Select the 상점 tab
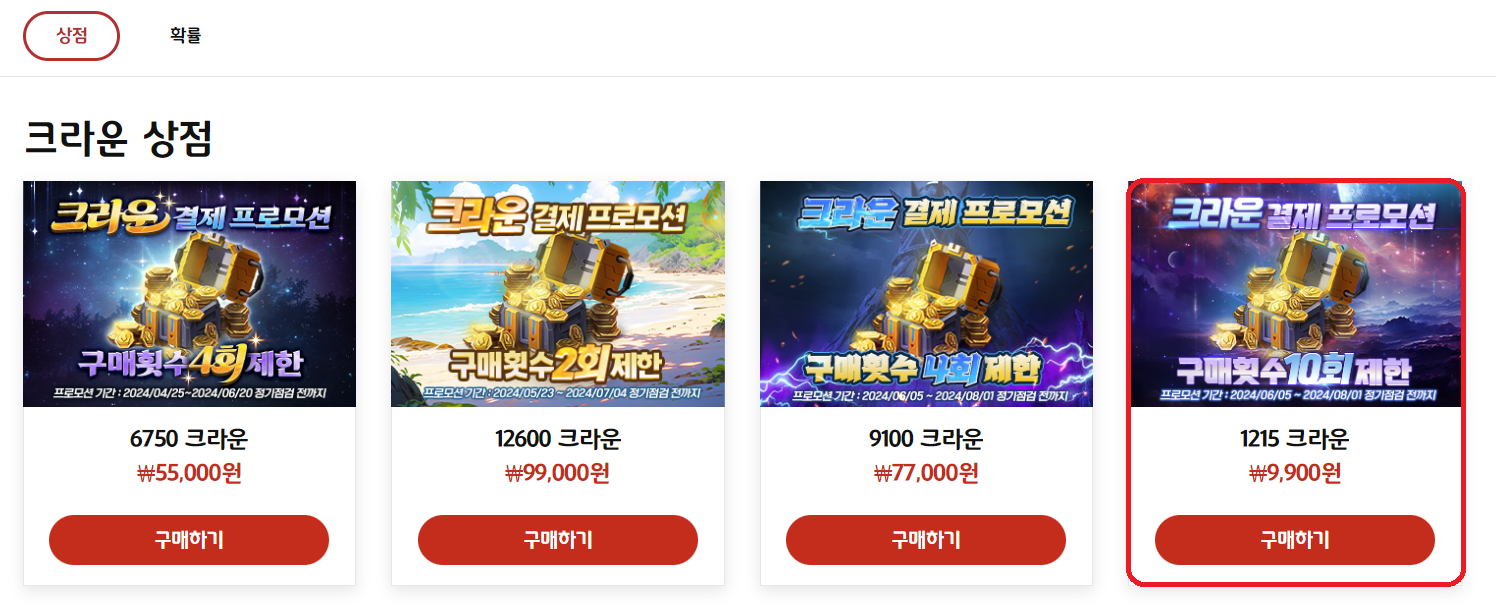 click(x=71, y=36)
